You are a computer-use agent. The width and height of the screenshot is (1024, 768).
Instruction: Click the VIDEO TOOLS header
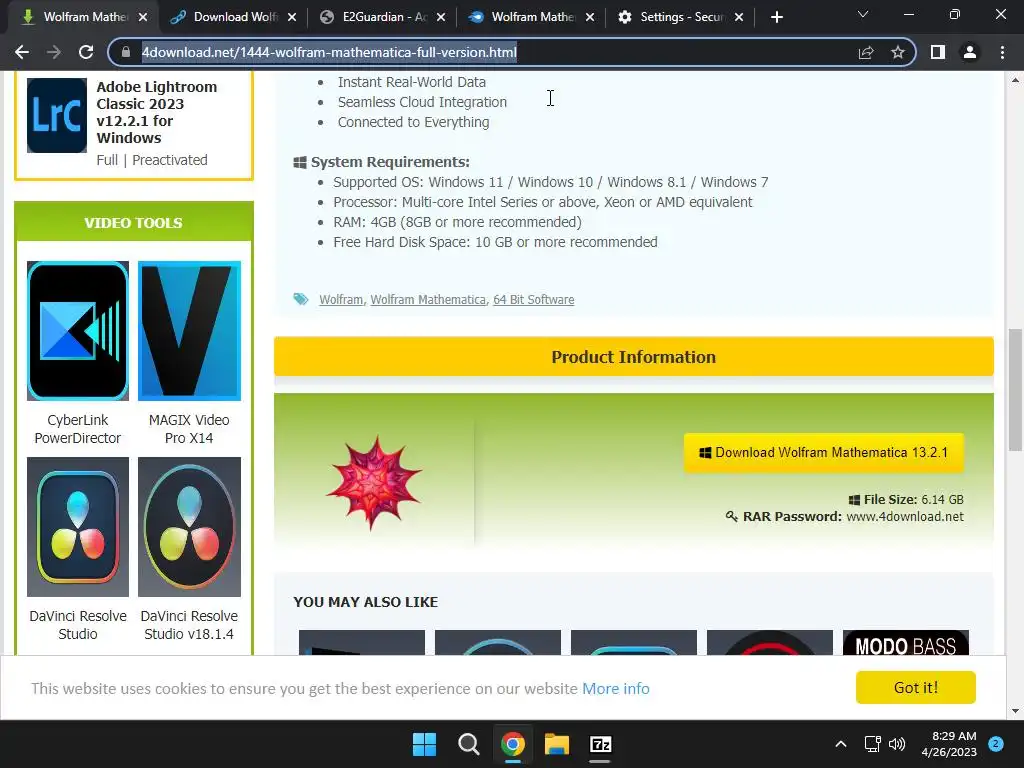(x=133, y=223)
